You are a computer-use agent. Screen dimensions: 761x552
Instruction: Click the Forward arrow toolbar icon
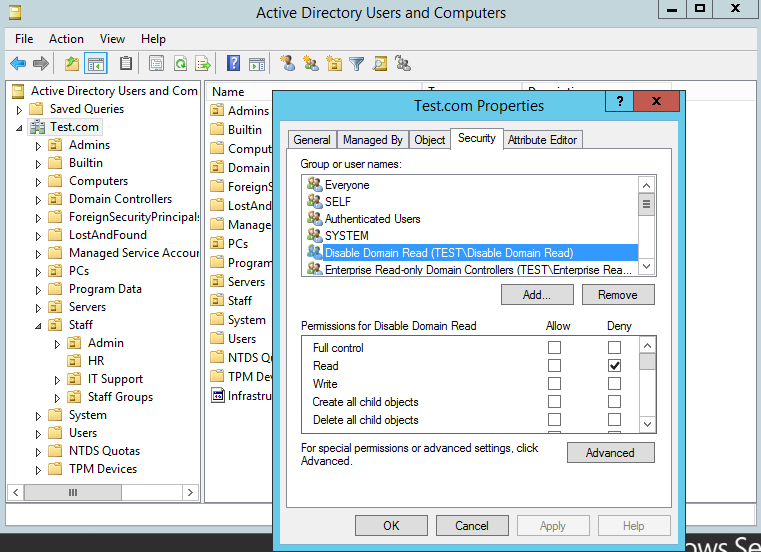(x=41, y=63)
